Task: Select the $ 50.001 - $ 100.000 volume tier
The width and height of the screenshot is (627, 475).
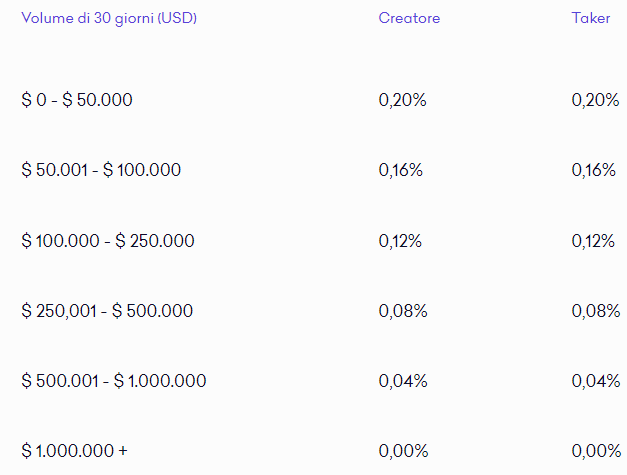Action: click(101, 170)
